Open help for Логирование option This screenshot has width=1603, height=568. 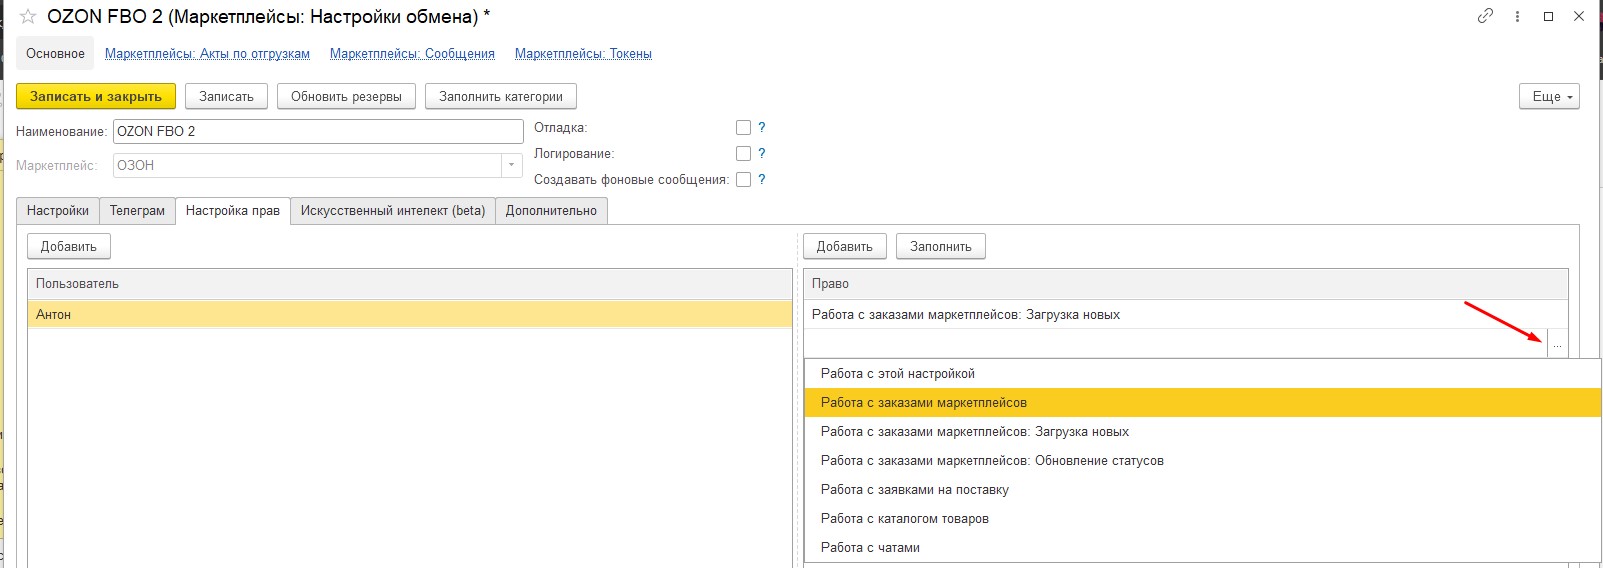point(762,153)
